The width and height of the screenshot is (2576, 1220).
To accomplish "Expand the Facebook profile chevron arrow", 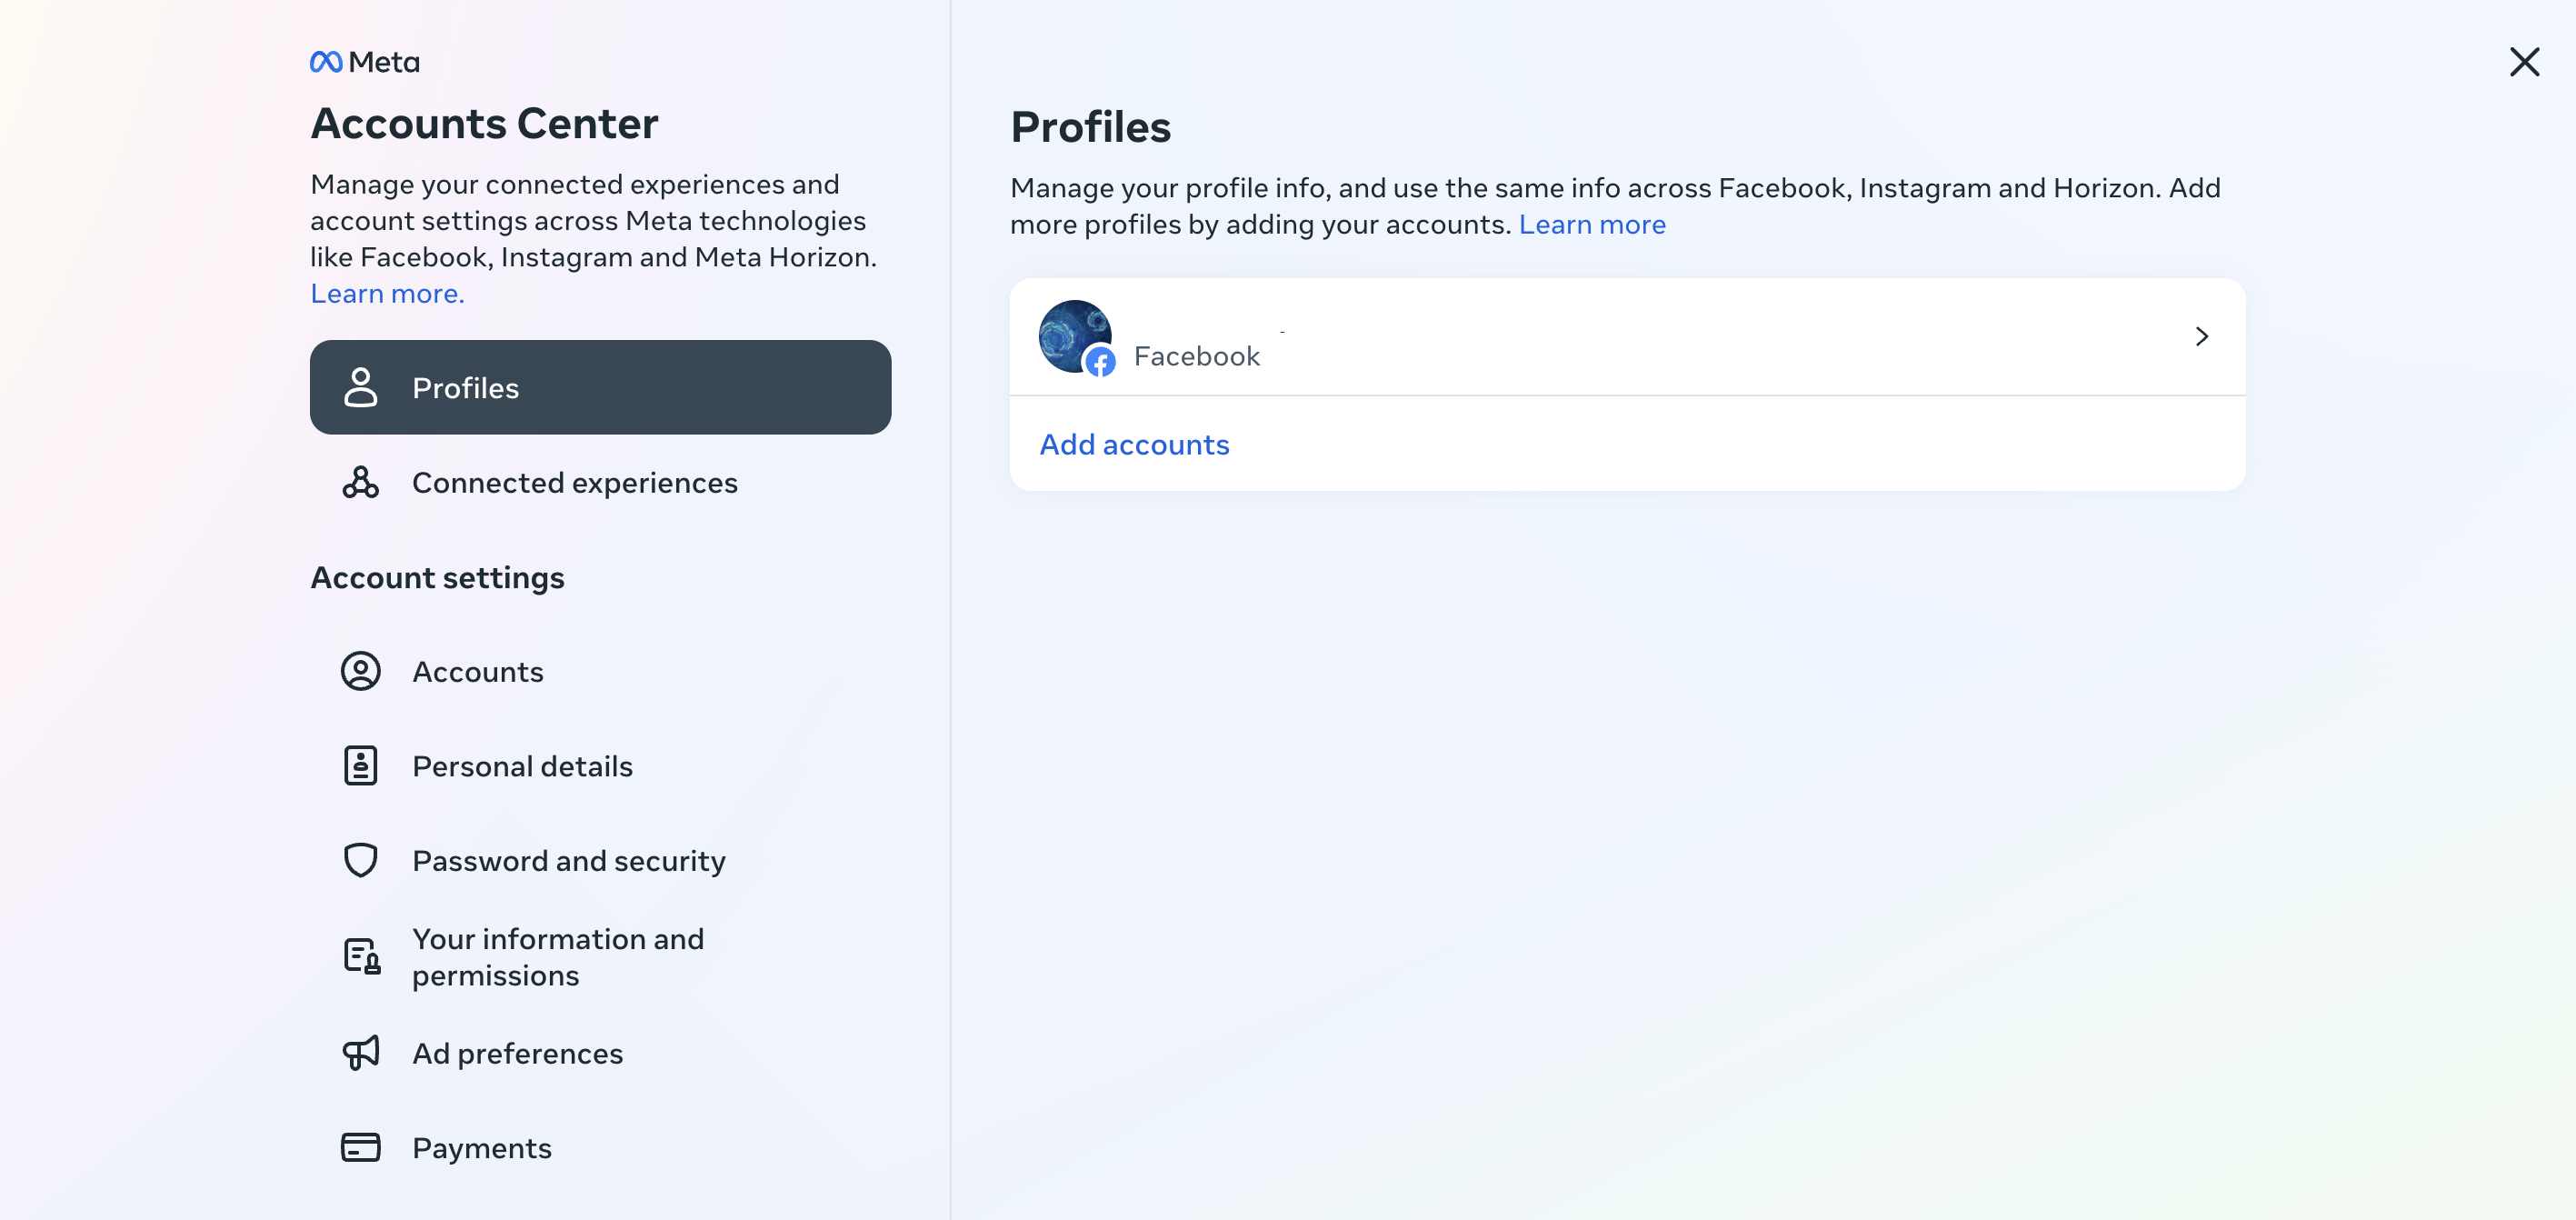I will click(x=2201, y=336).
